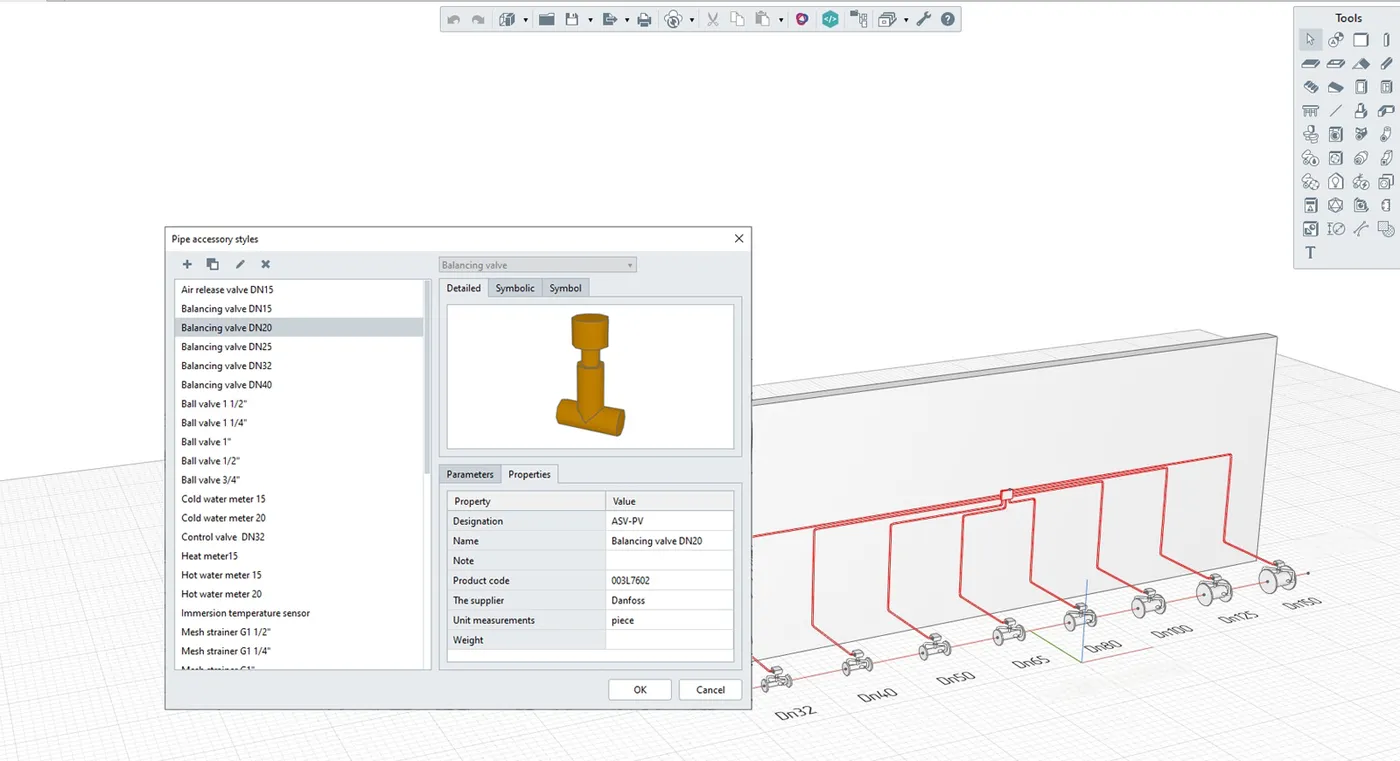Click the help question mark icon
1400x761 pixels.
coord(948,19)
